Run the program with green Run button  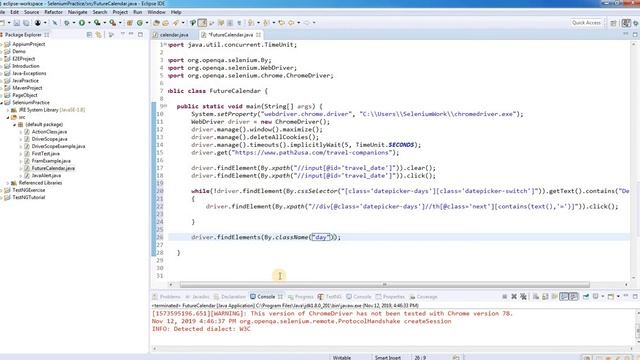click(82, 23)
